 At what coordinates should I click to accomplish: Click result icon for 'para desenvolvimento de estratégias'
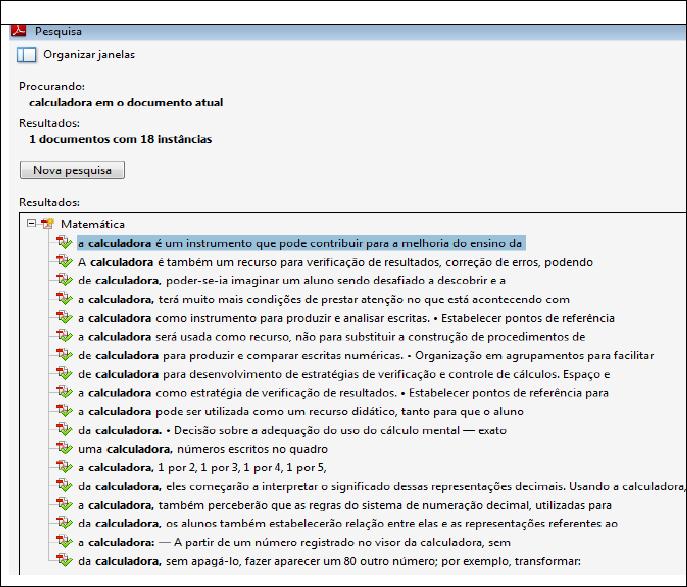[x=64, y=373]
